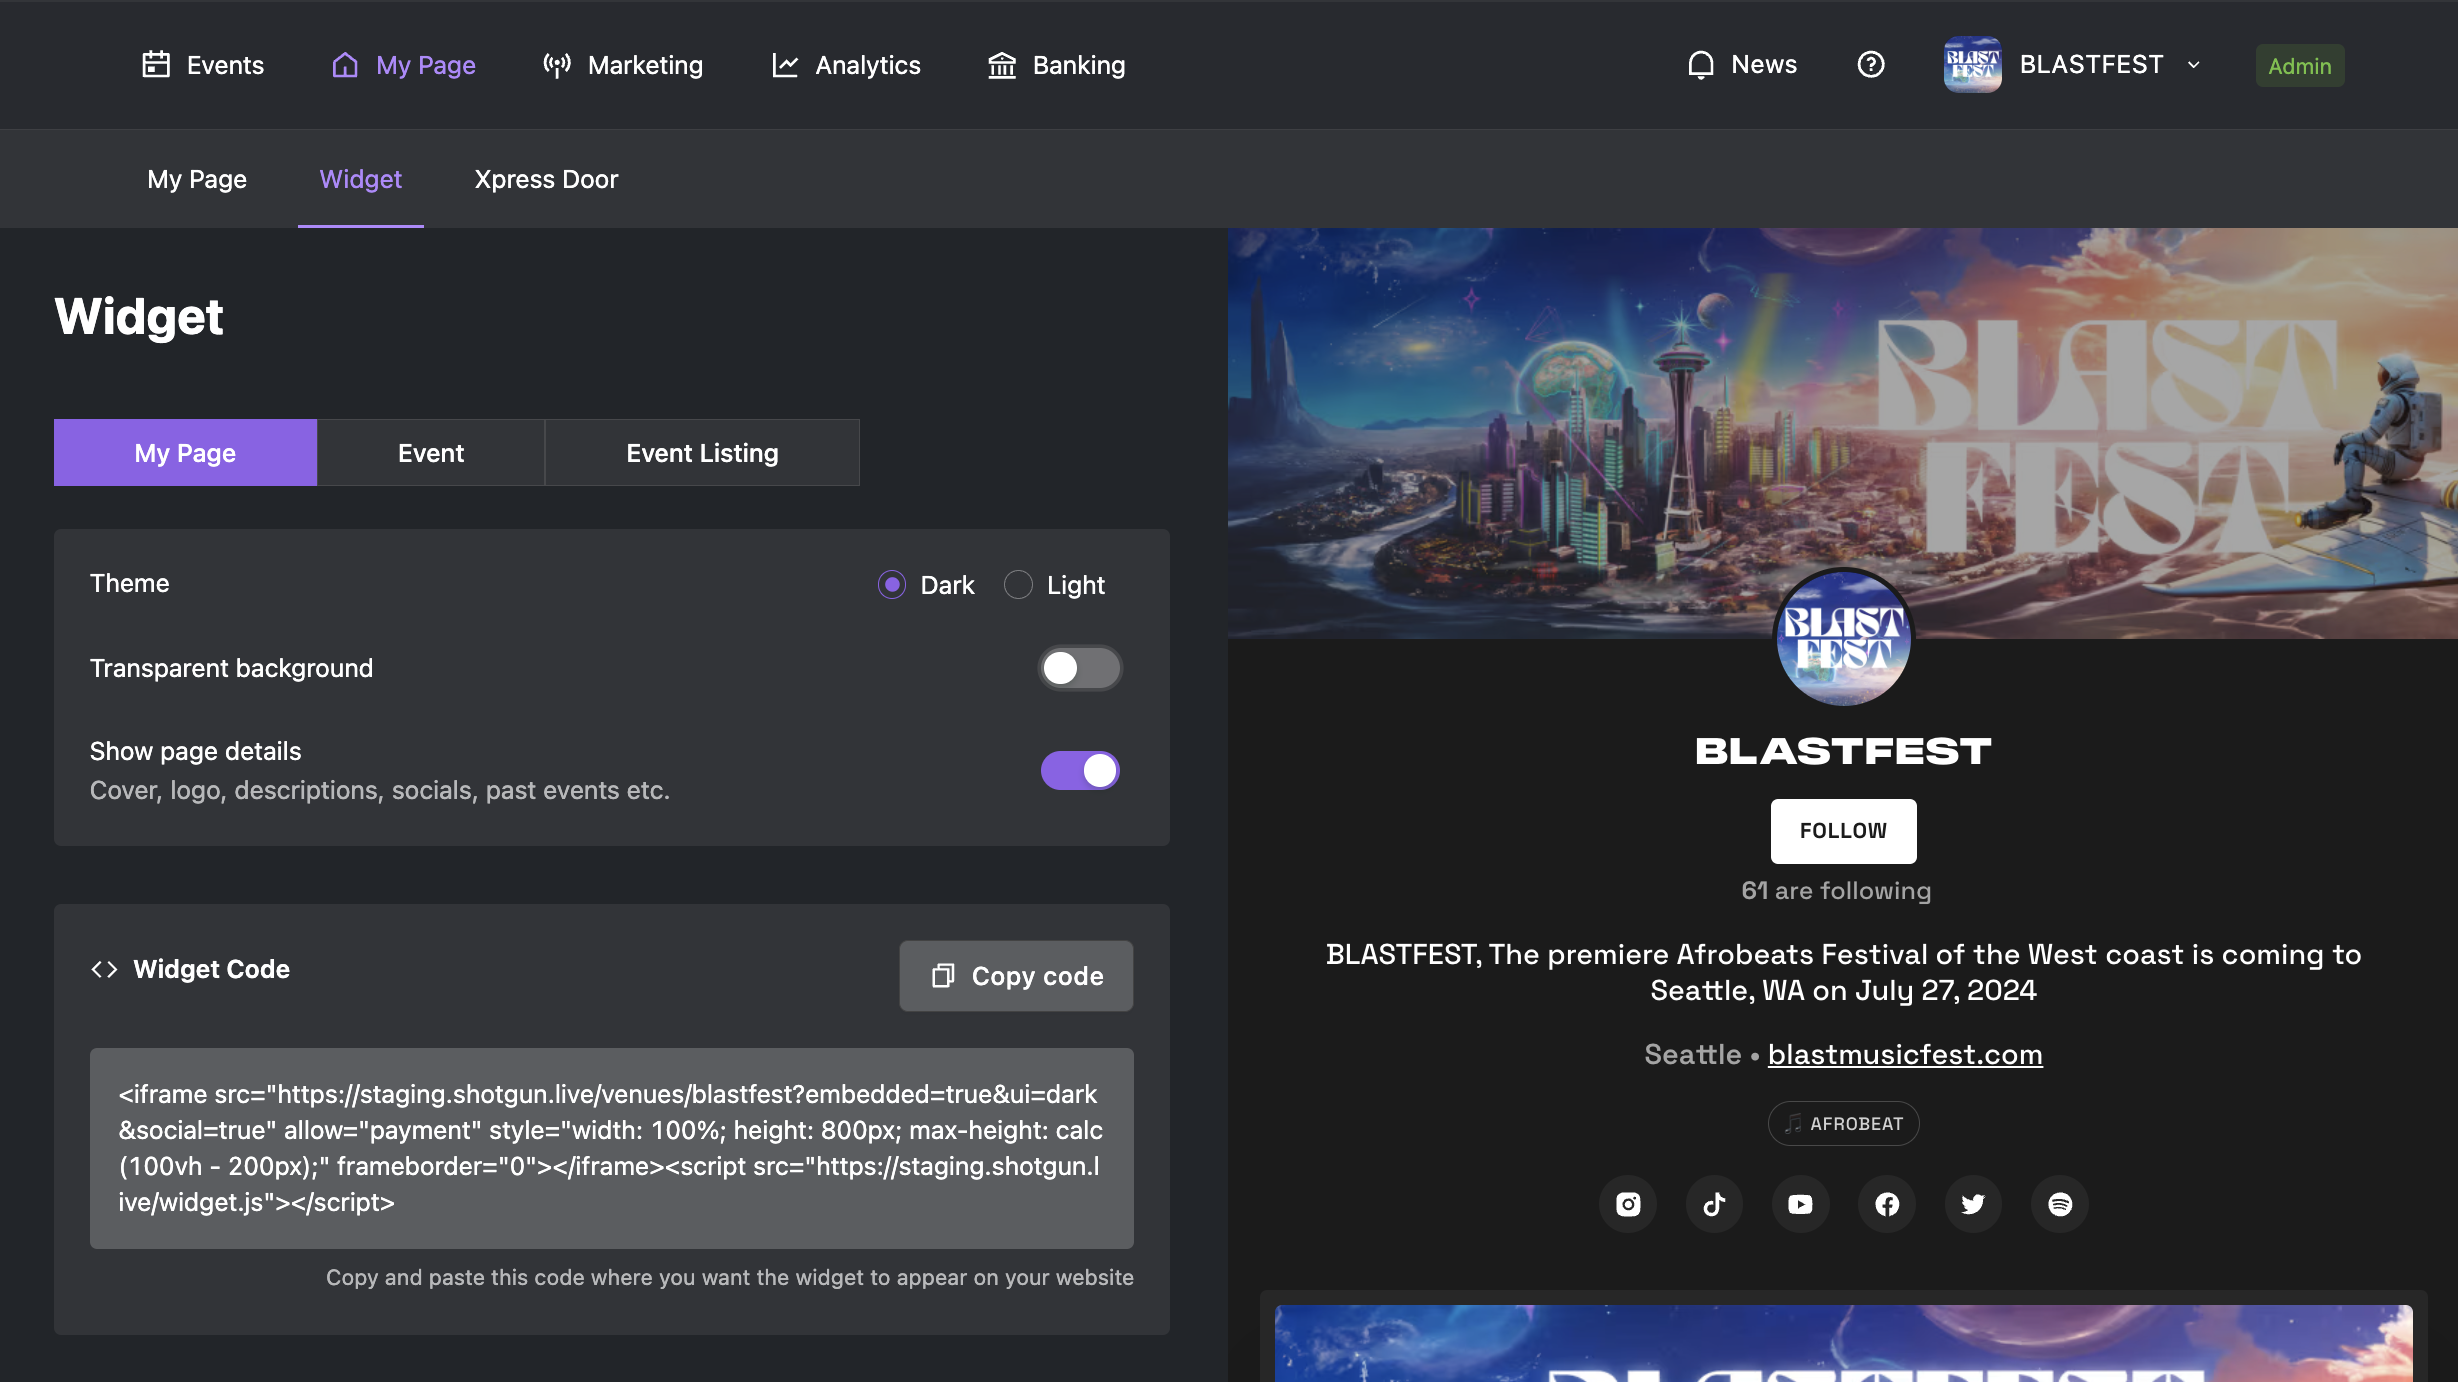Click the FOLLOW button
The height and width of the screenshot is (1382, 2458).
click(x=1843, y=831)
